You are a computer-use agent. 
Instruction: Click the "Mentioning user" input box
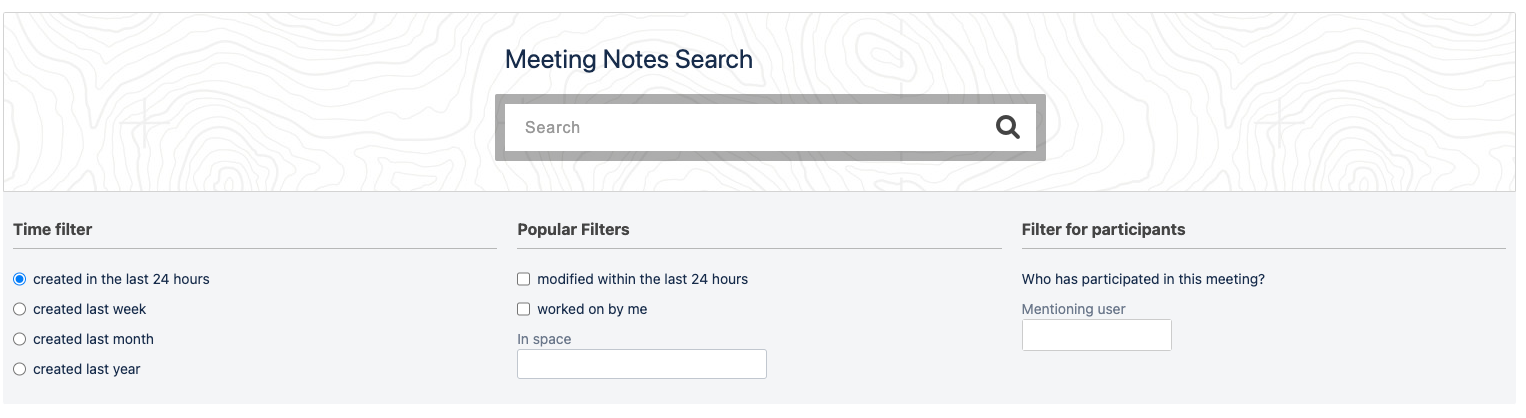[1096, 335]
